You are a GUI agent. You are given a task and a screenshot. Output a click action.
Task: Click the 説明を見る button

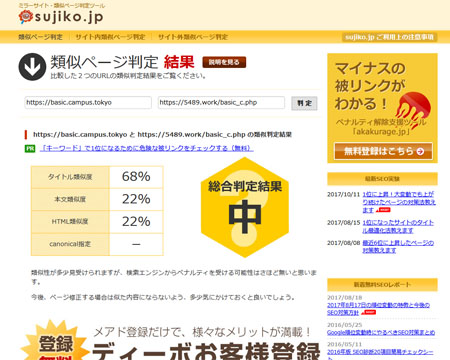[224, 62]
